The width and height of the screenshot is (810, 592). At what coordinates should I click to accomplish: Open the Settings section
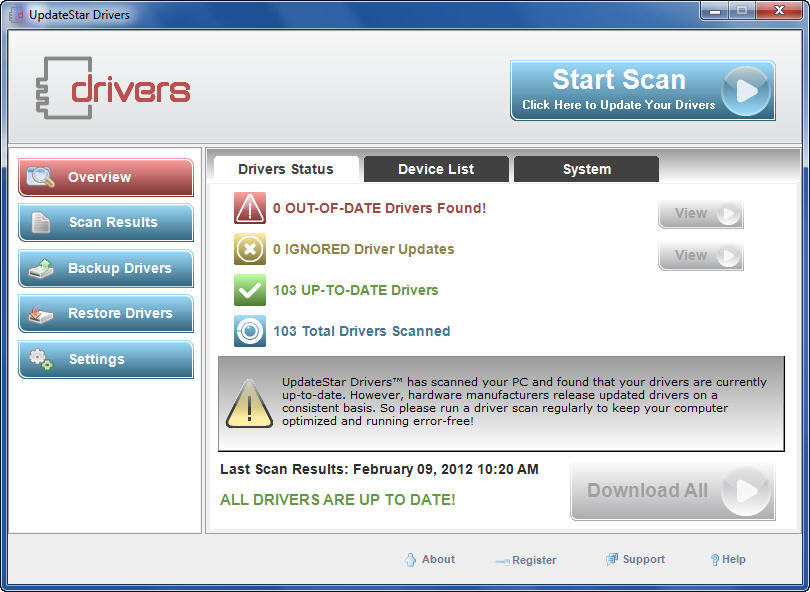(x=106, y=359)
